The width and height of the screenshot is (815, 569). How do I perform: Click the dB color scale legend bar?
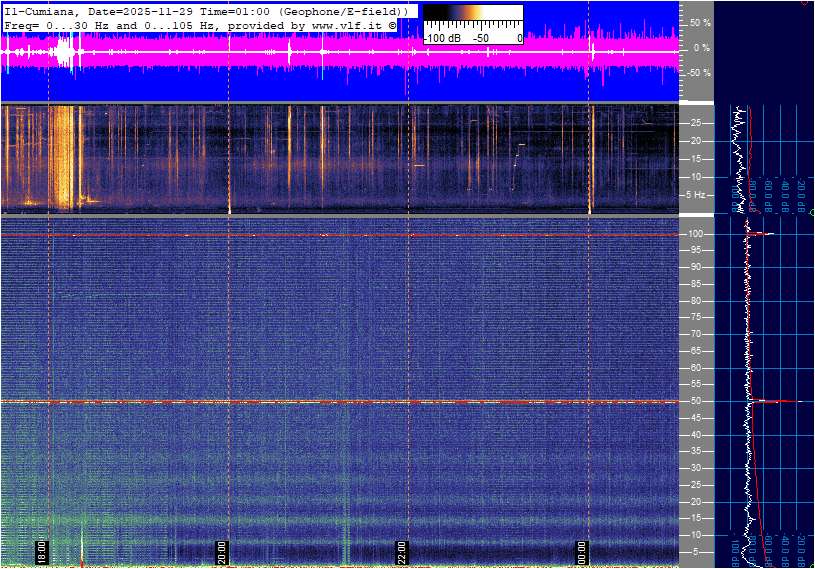click(x=472, y=18)
